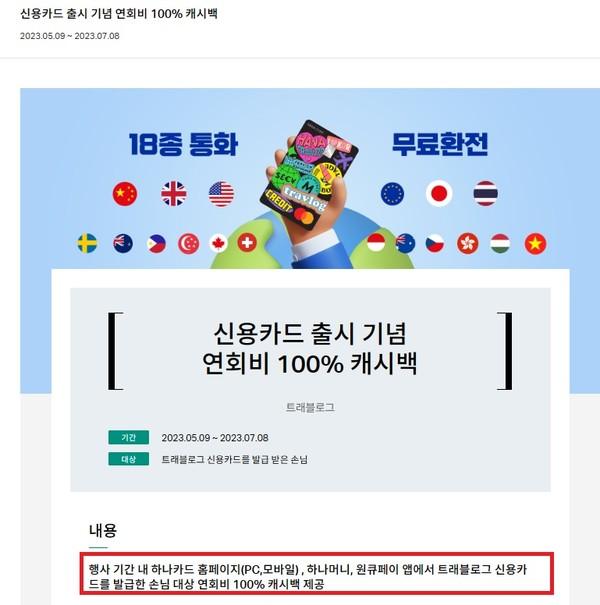Click the European Union flag icon

(x=392, y=193)
